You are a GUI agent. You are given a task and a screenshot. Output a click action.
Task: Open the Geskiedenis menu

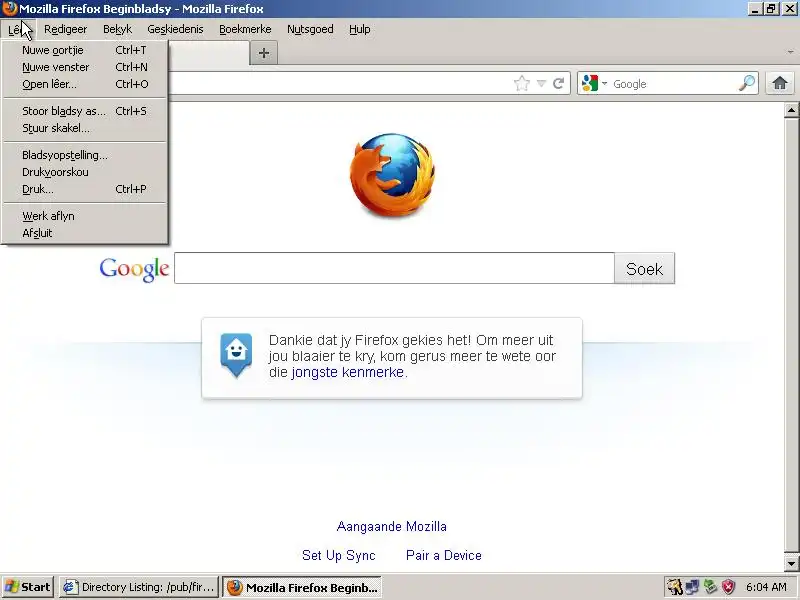pyautogui.click(x=175, y=29)
